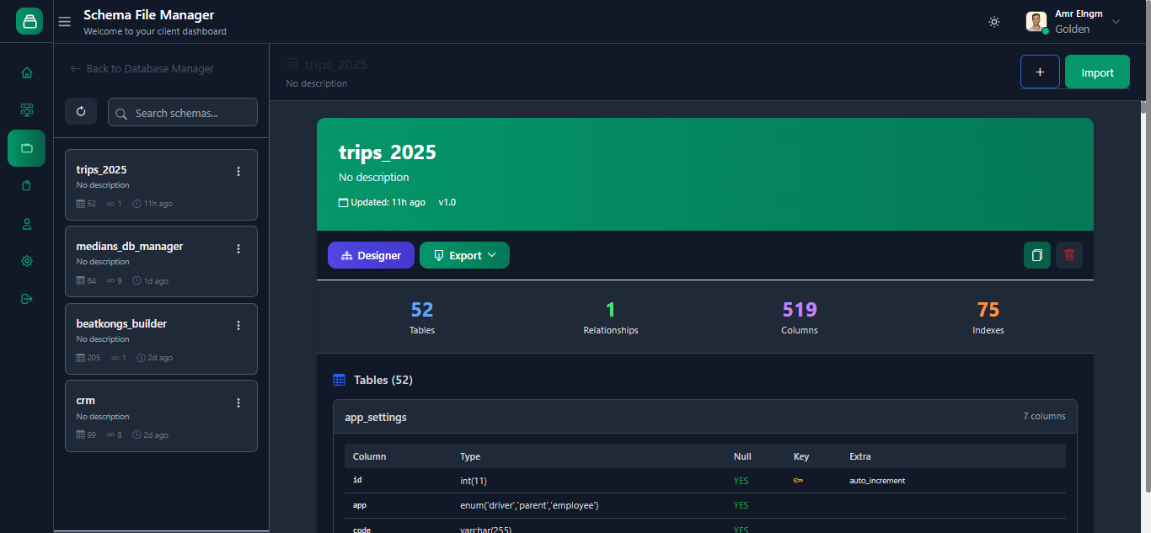
Task: Click the refresh schemas icon button
Action: coord(81,111)
